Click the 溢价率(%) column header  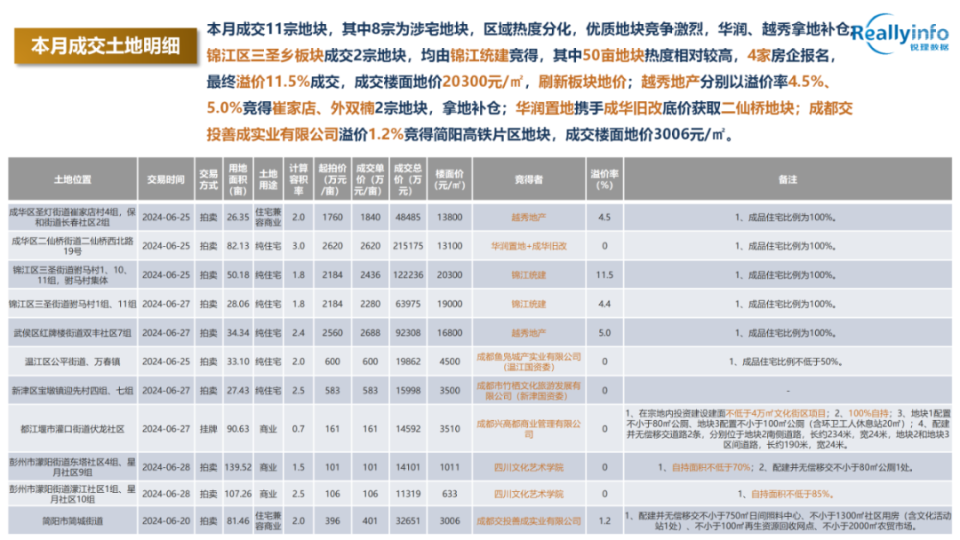(x=604, y=179)
